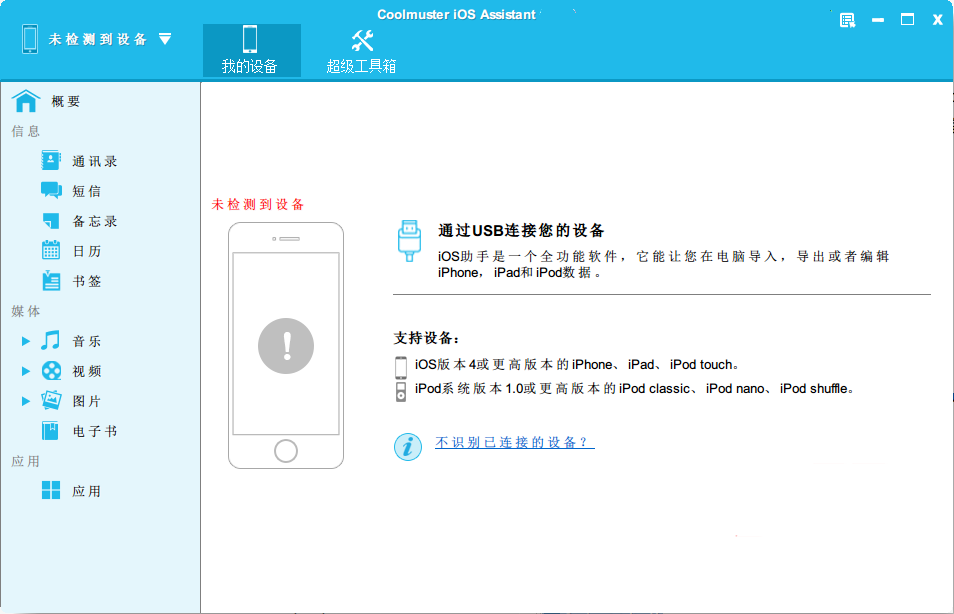Open the 未检测到设备 device dropdown arrow
The height and width of the screenshot is (614, 954).
click(165, 39)
